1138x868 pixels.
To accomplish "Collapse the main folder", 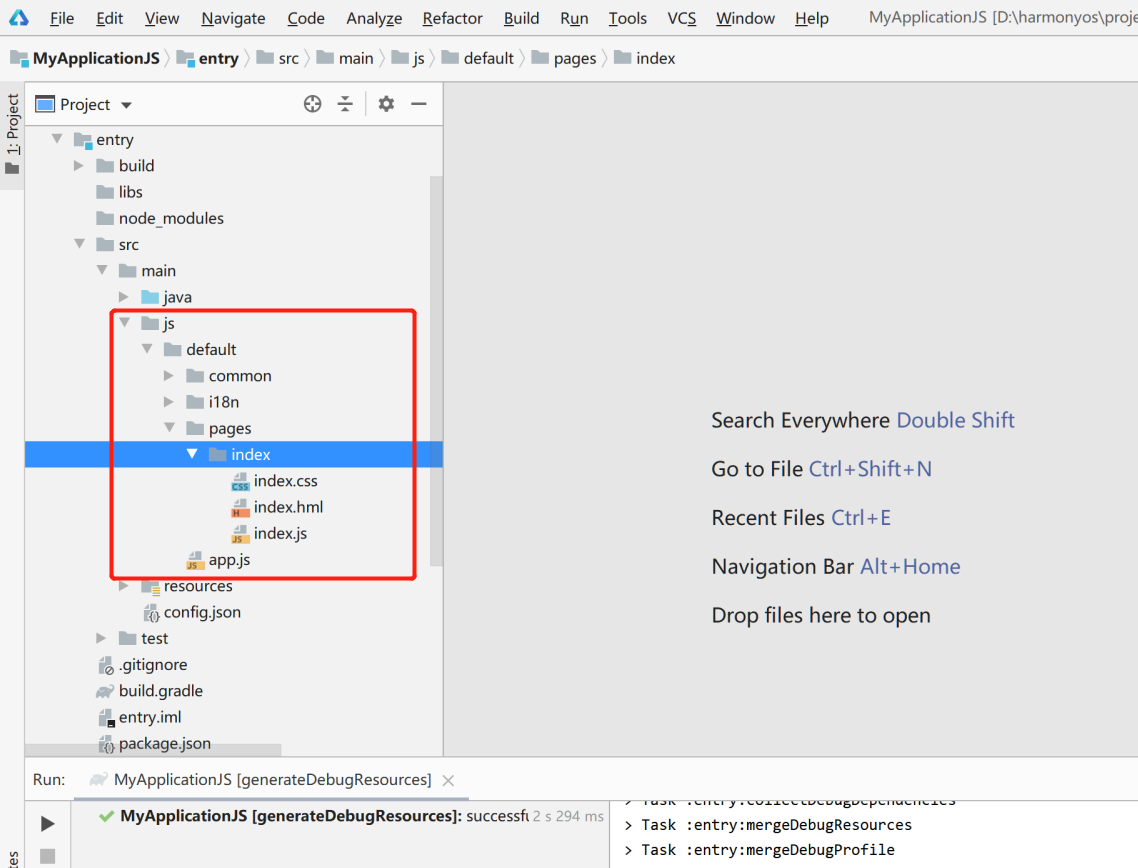I will click(102, 270).
